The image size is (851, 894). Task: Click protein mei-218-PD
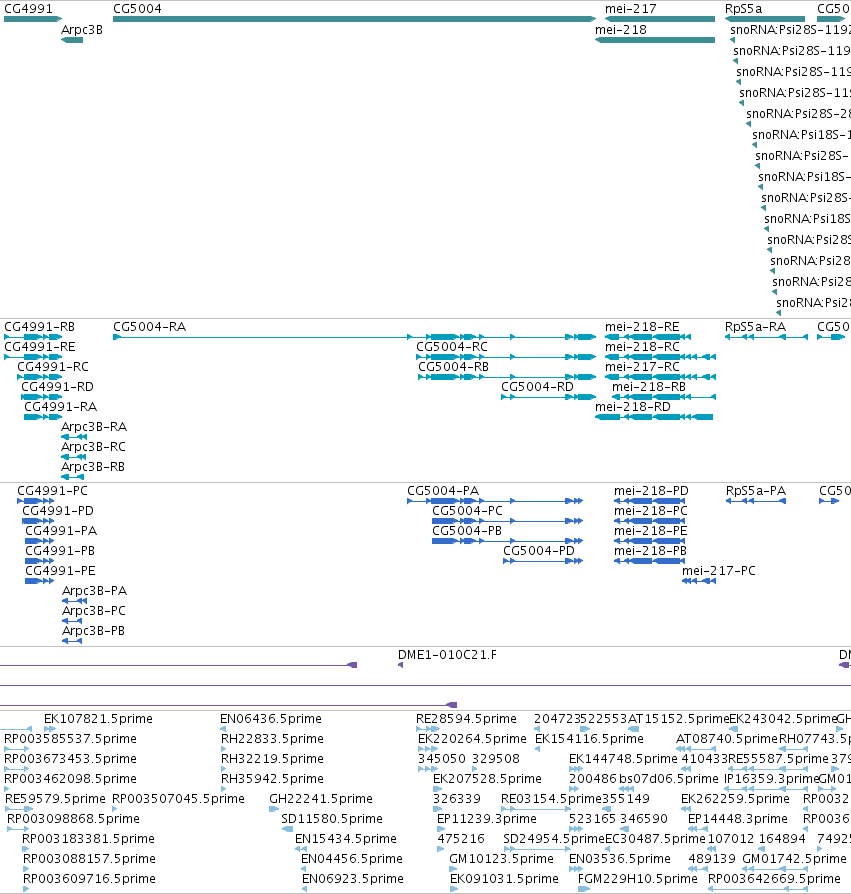pyautogui.click(x=651, y=490)
